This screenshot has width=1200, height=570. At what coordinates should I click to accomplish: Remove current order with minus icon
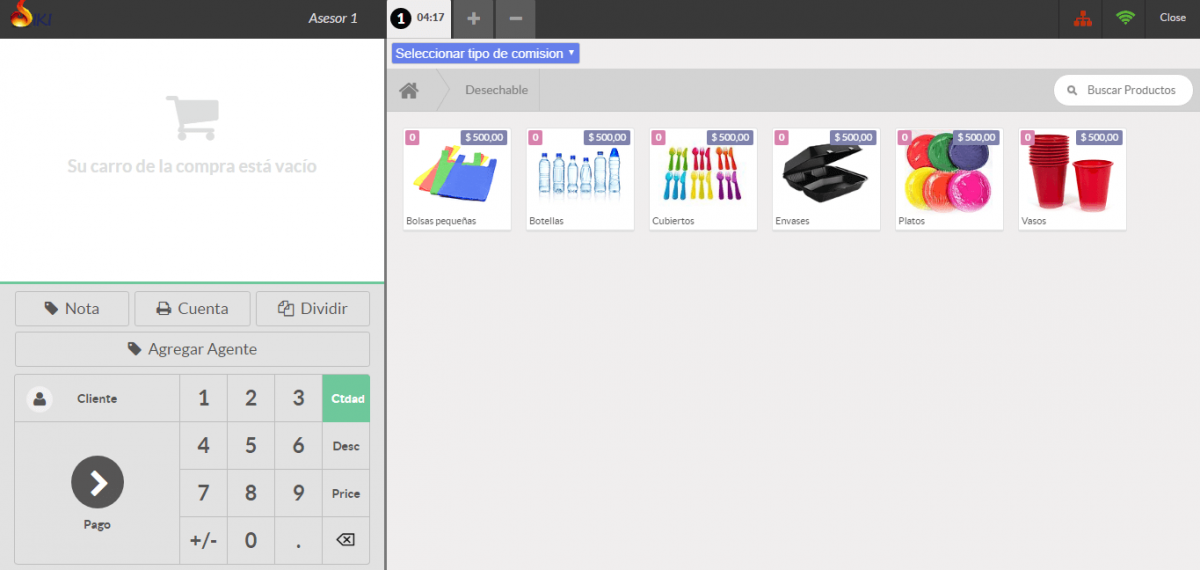pos(515,18)
